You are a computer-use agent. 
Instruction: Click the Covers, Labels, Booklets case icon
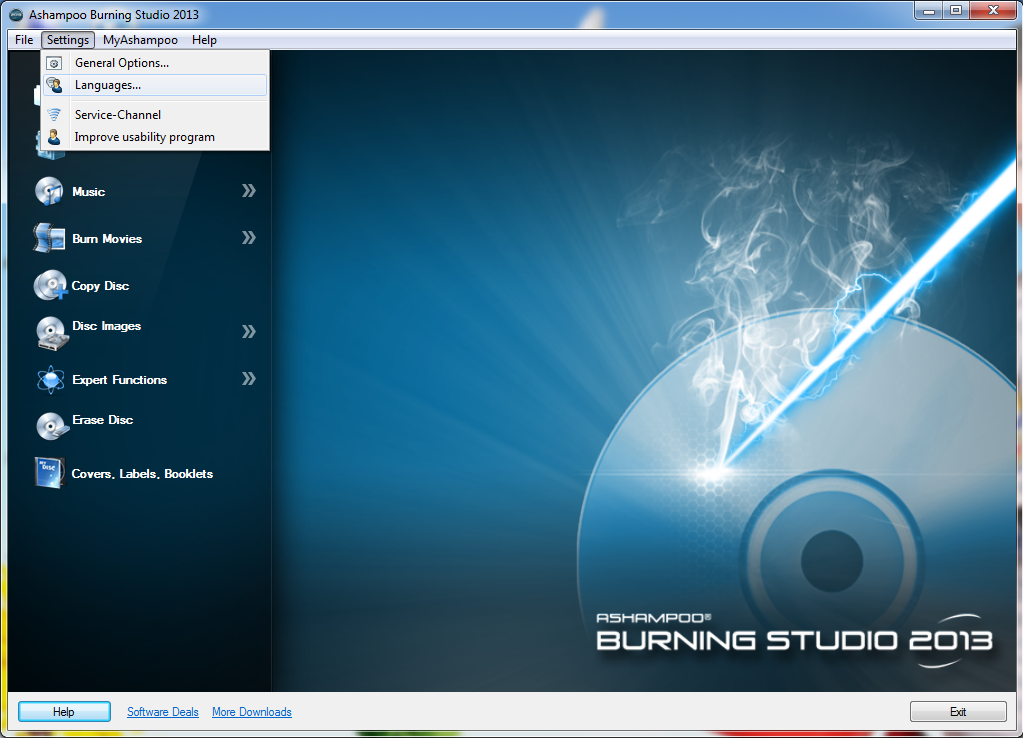[50, 473]
